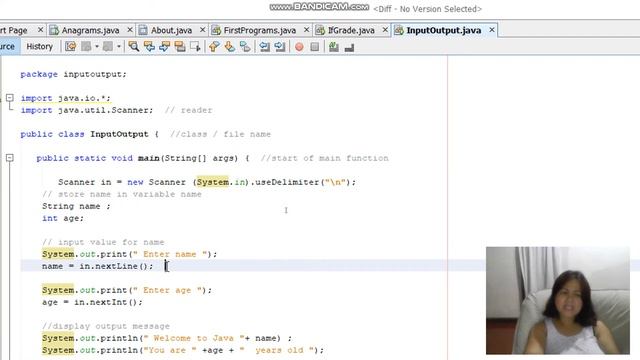
Task: Open the Back navigation dropdown arrow
Action: click(x=97, y=47)
